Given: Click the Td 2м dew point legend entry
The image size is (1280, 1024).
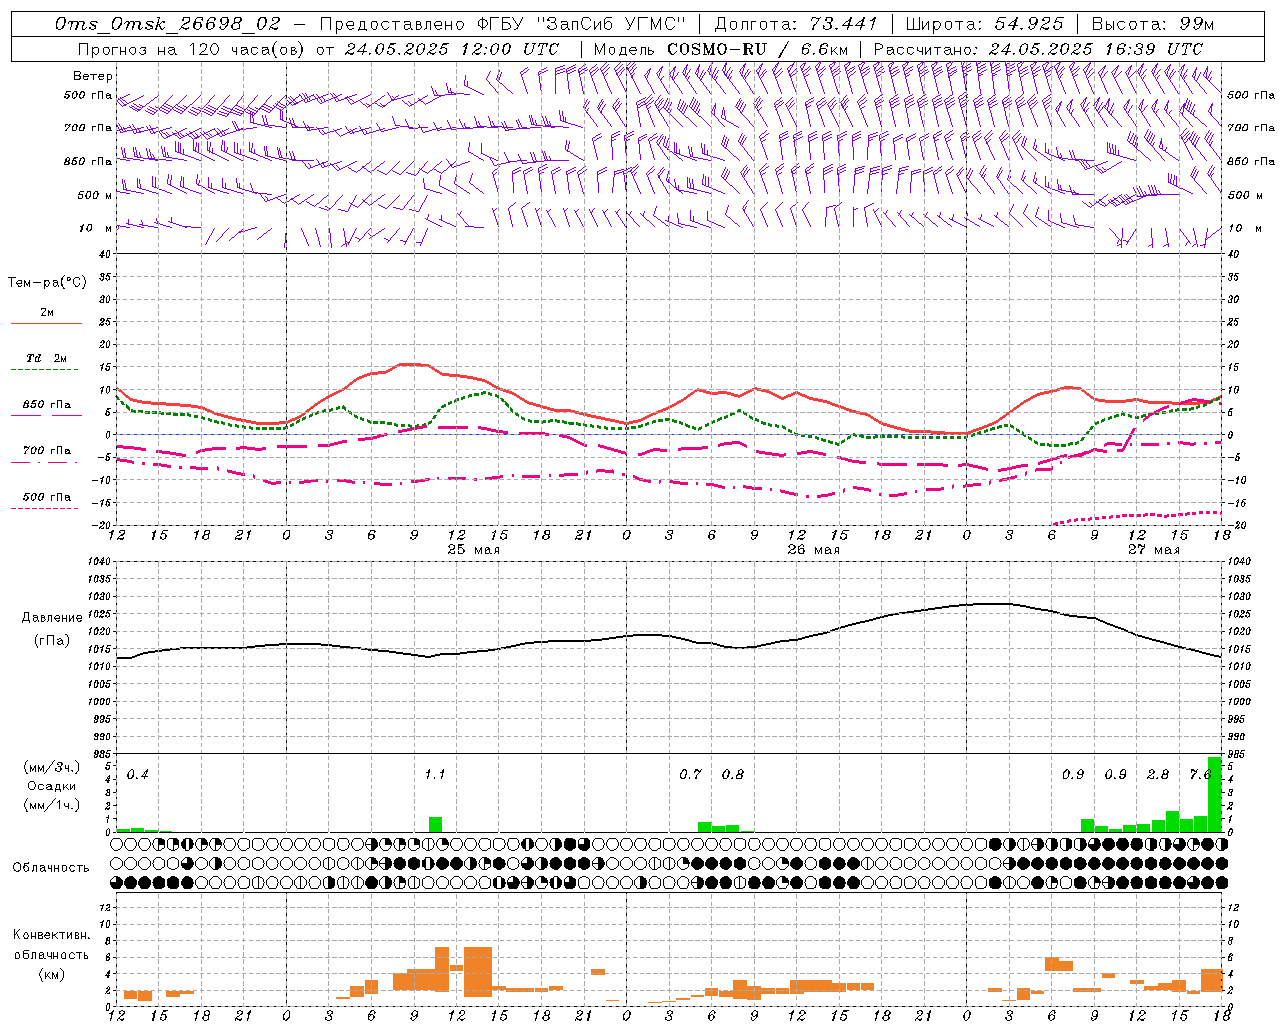Looking at the screenshot, I should pyautogui.click(x=47, y=358).
